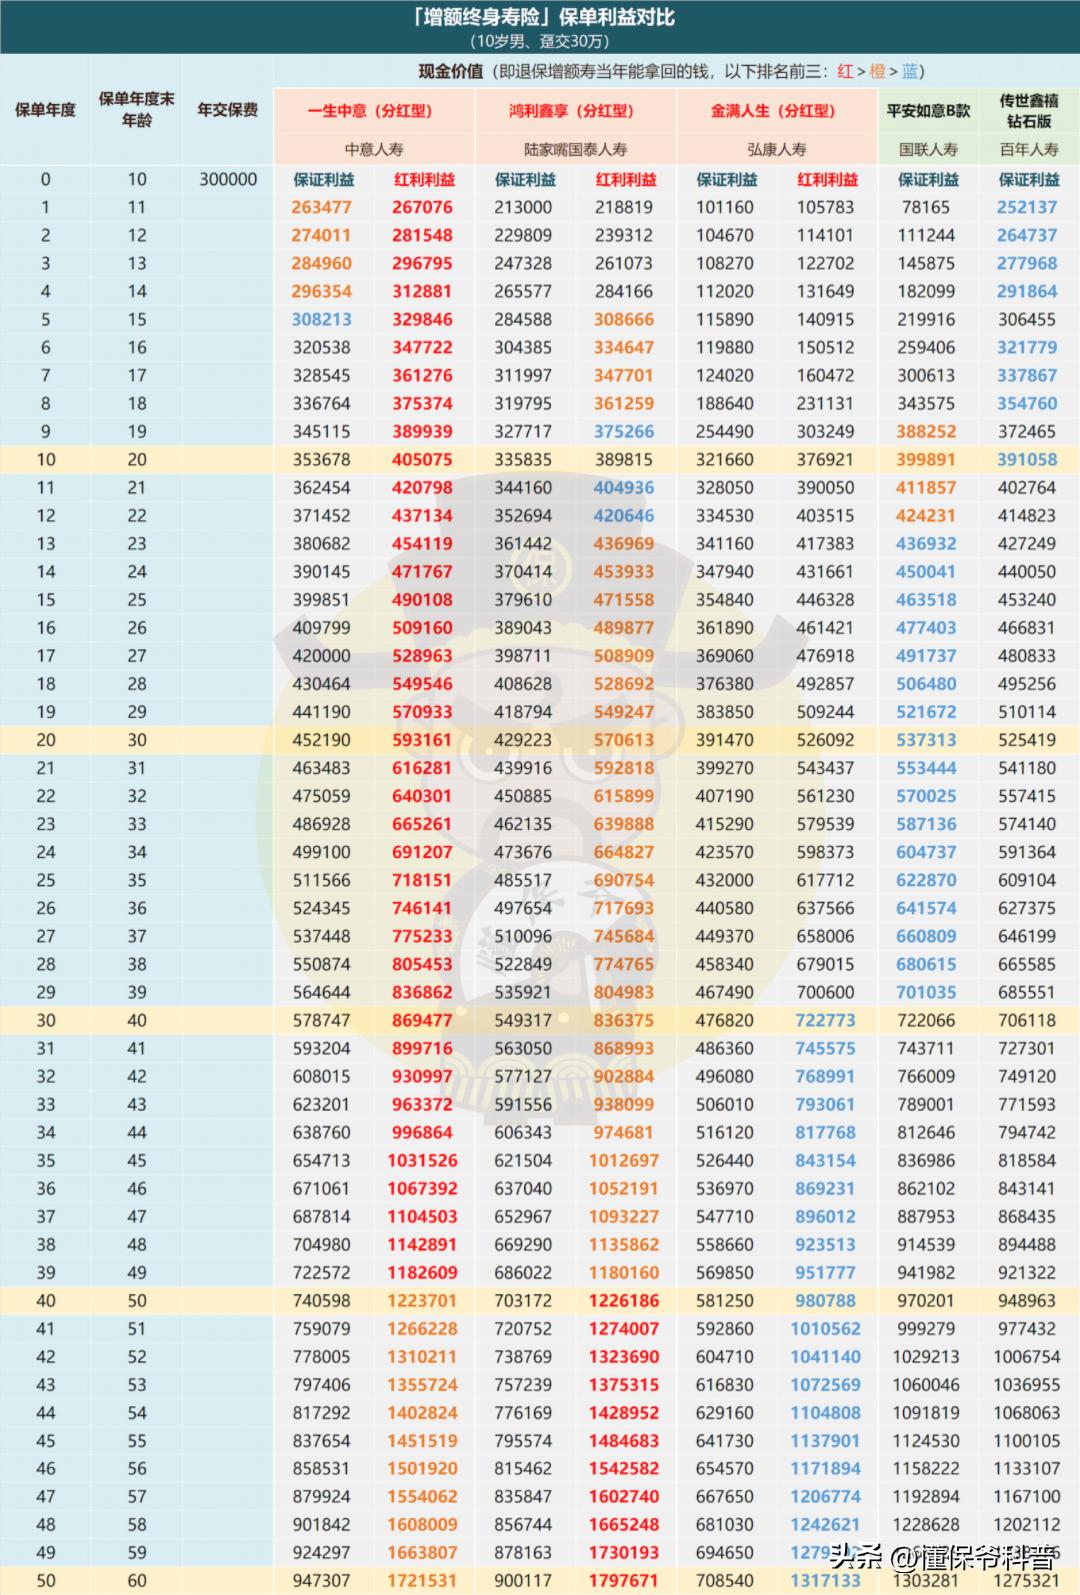This screenshot has width=1080, height=1595.
Task: Click the orange value 1223701
Action: 422,1300
